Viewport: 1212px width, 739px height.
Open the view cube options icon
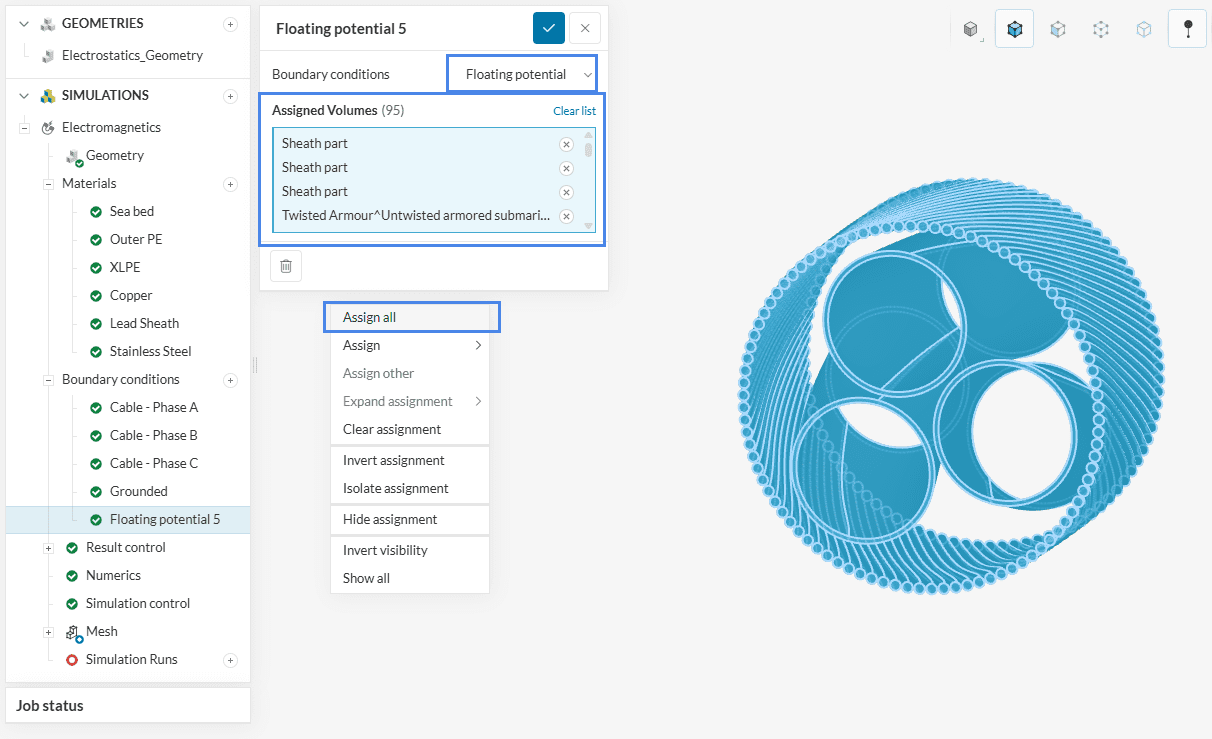pyautogui.click(x=970, y=30)
